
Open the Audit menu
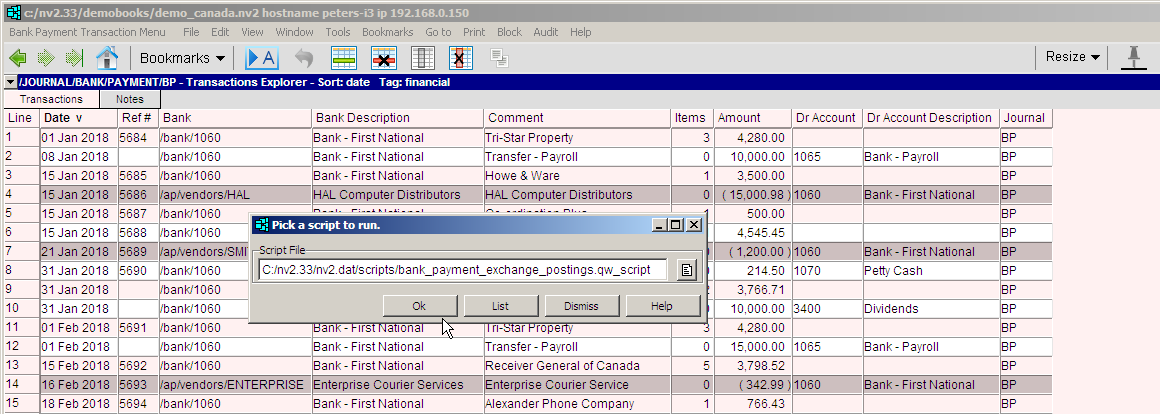tap(546, 32)
